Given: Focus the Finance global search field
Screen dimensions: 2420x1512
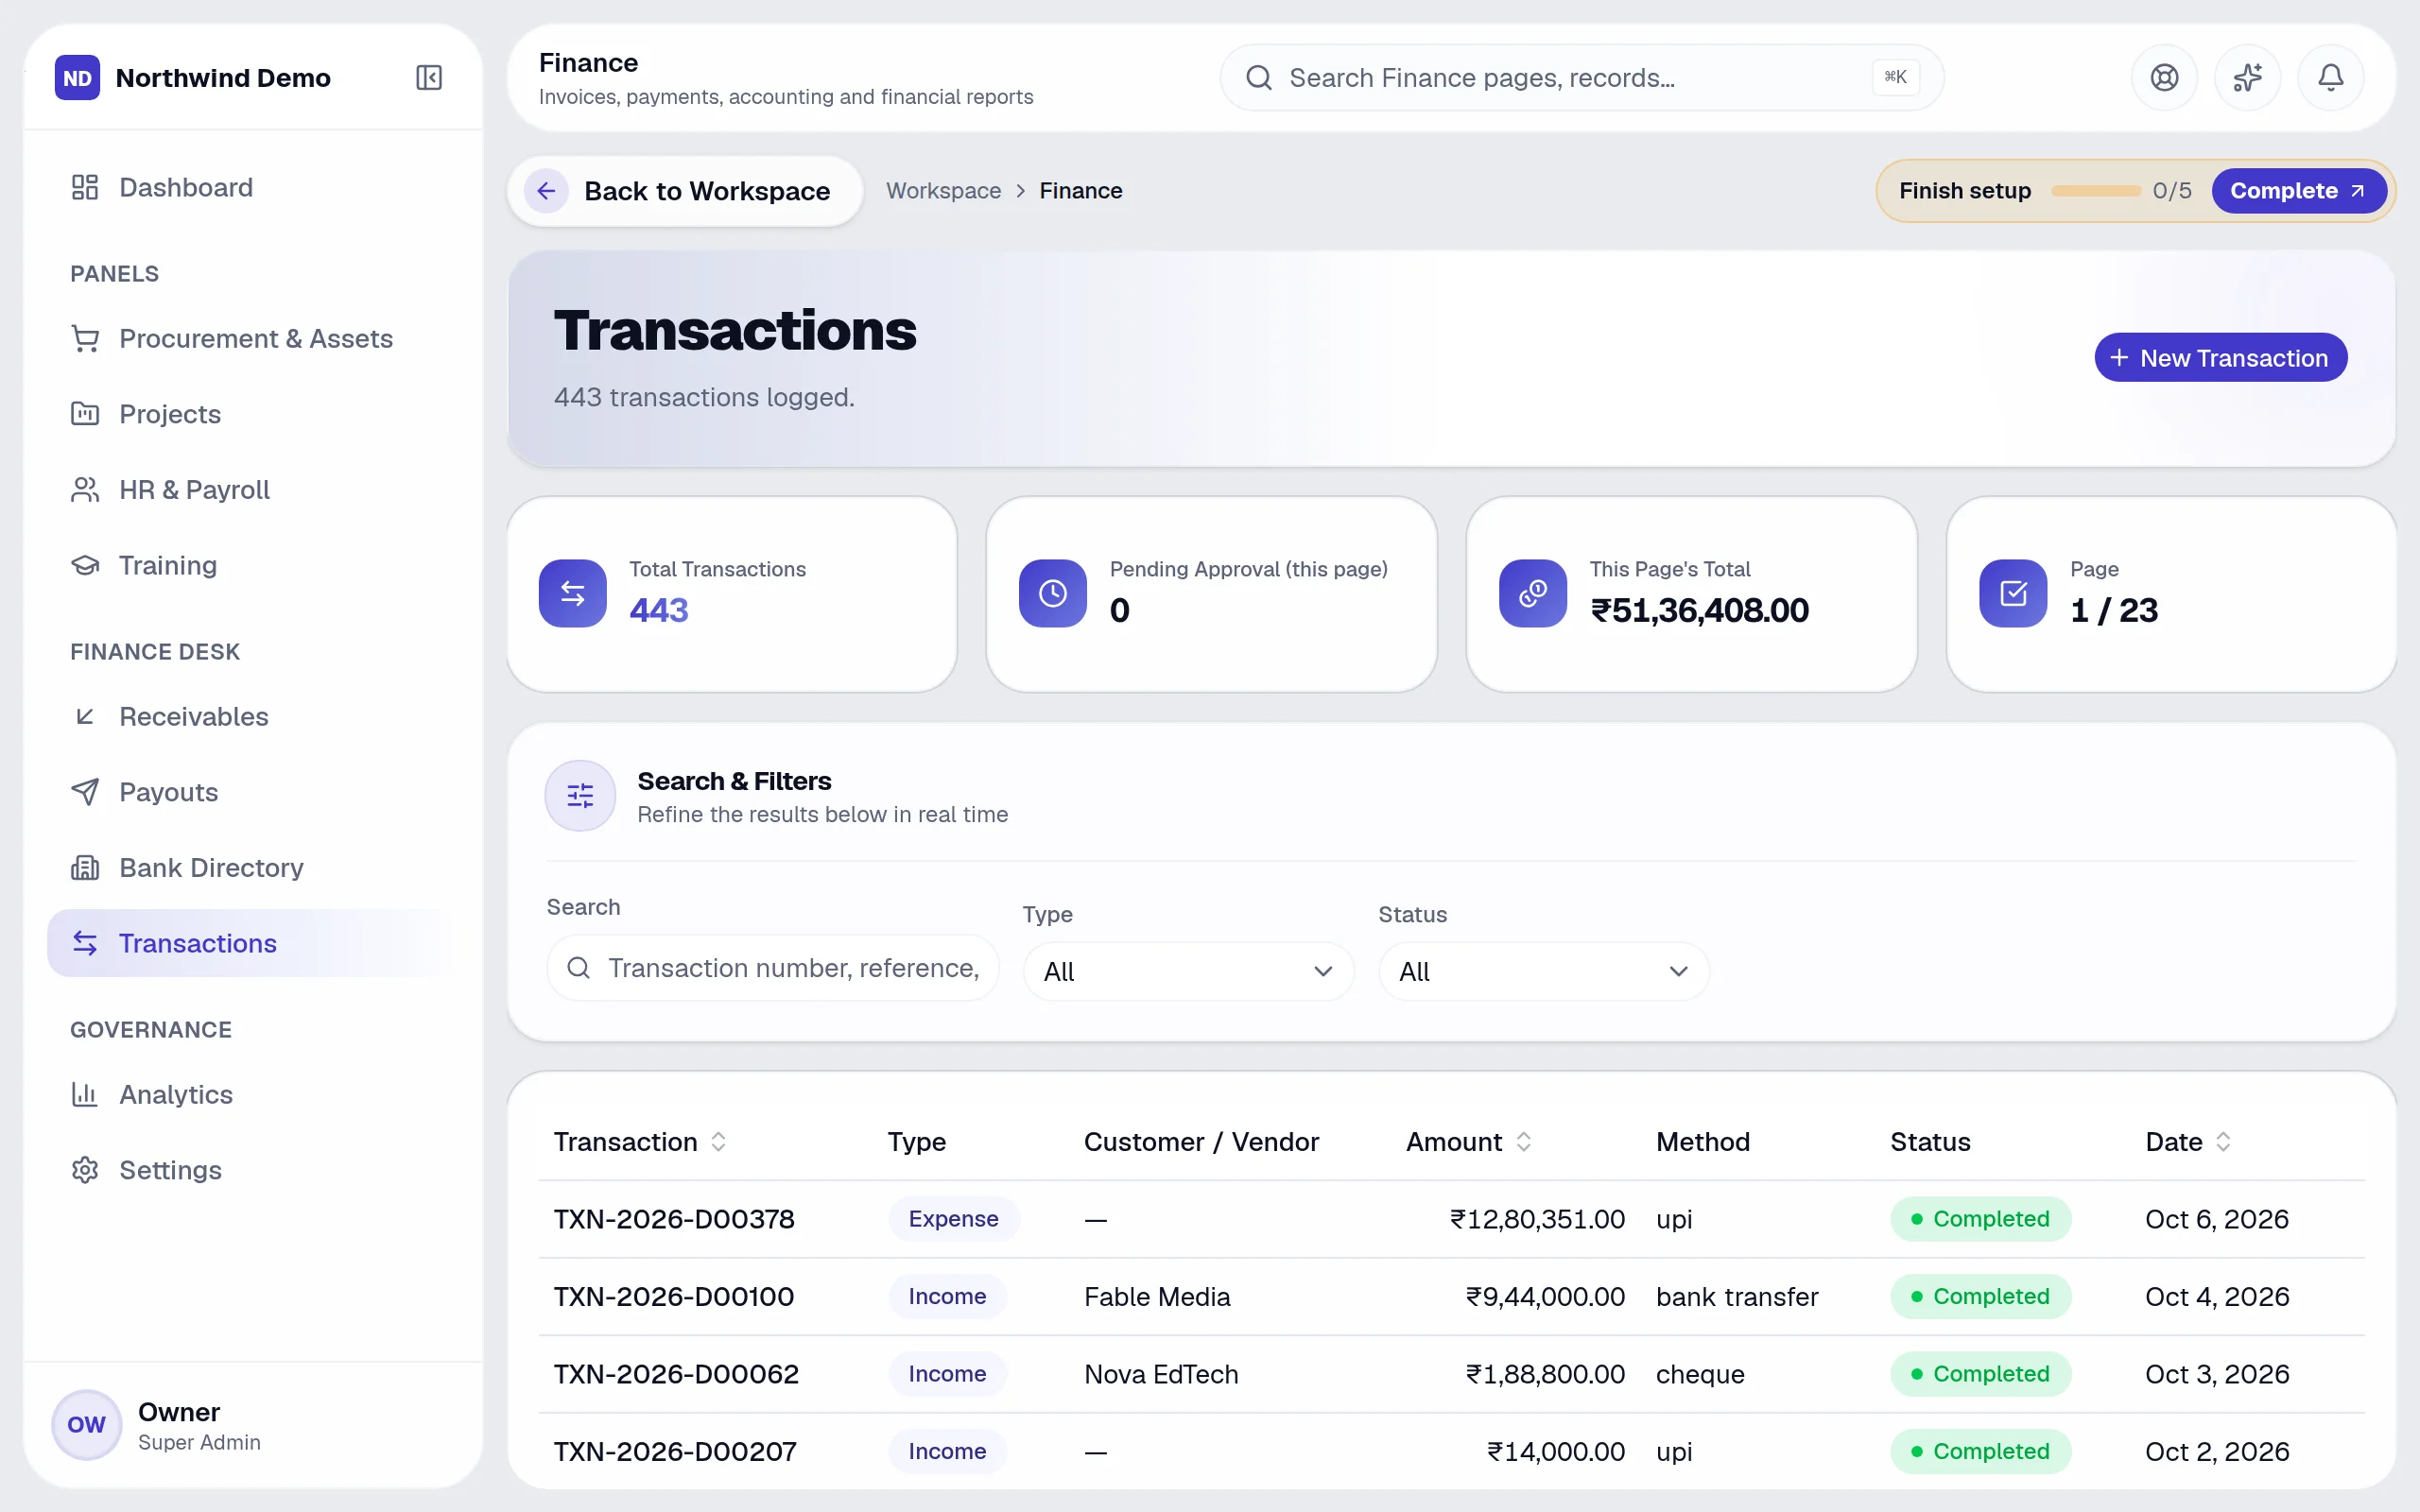Looking at the screenshot, I should pyautogui.click(x=1581, y=78).
